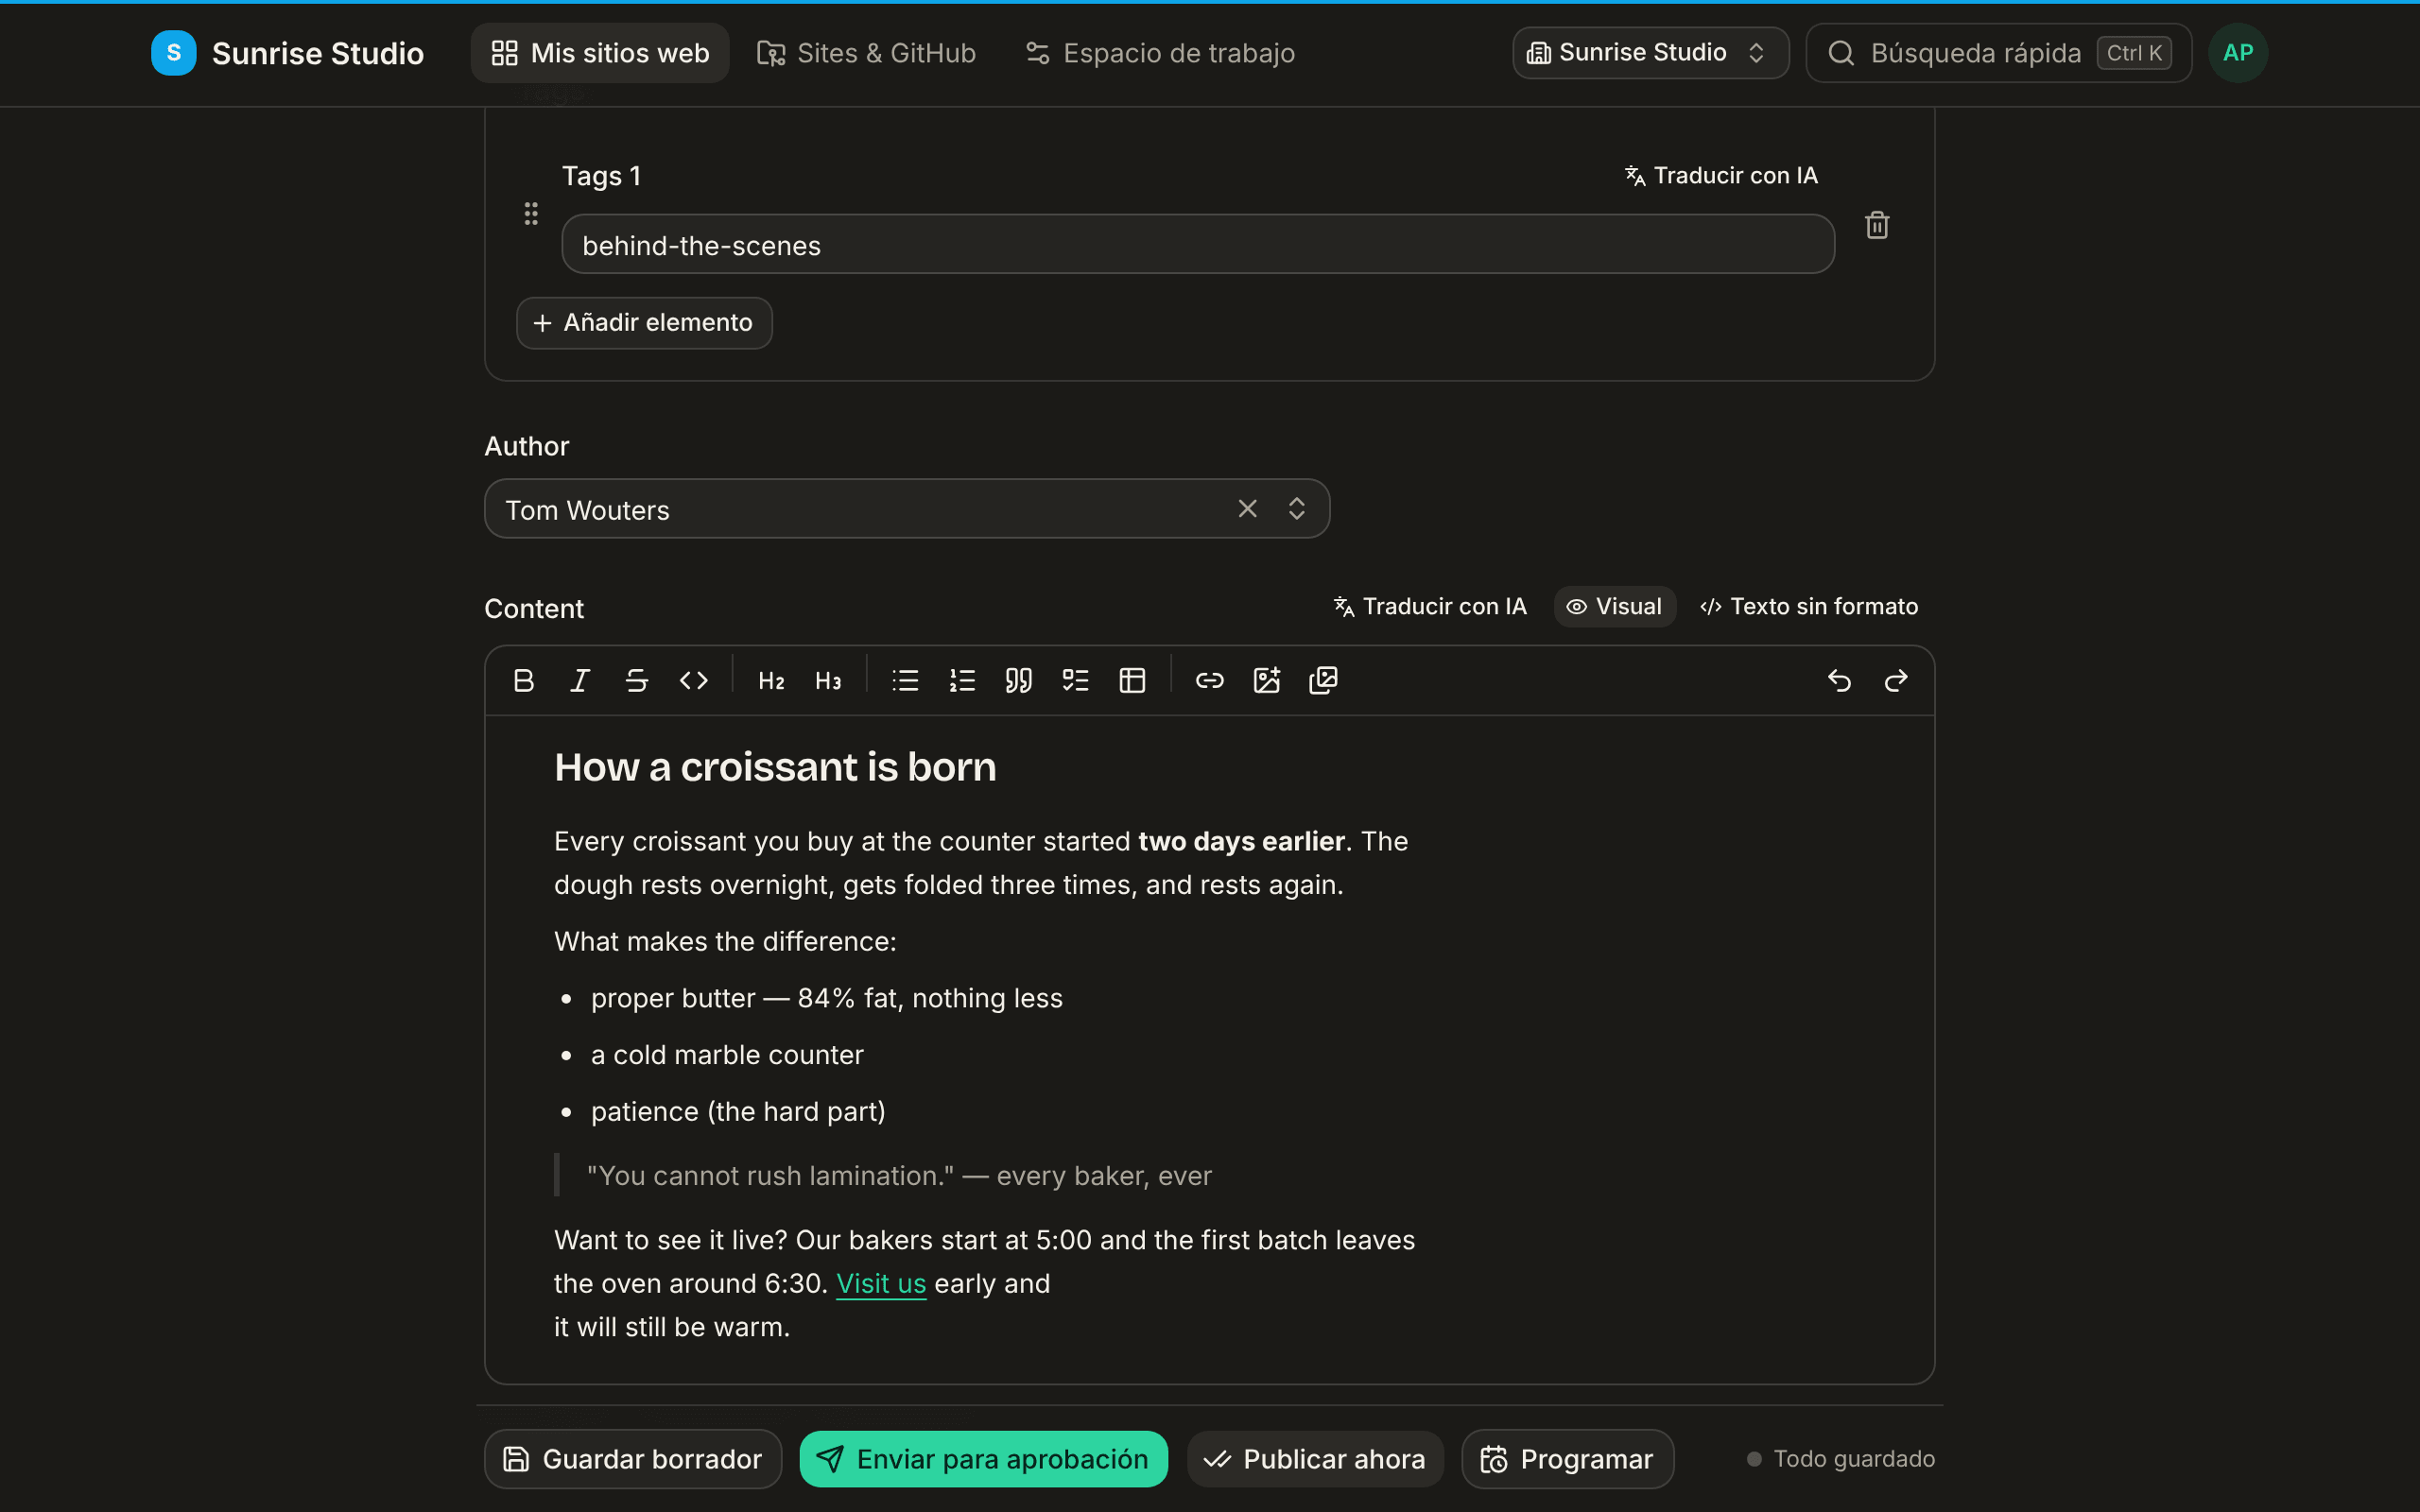Open the Programar scheduling button
The width and height of the screenshot is (2420, 1512).
click(1567, 1459)
